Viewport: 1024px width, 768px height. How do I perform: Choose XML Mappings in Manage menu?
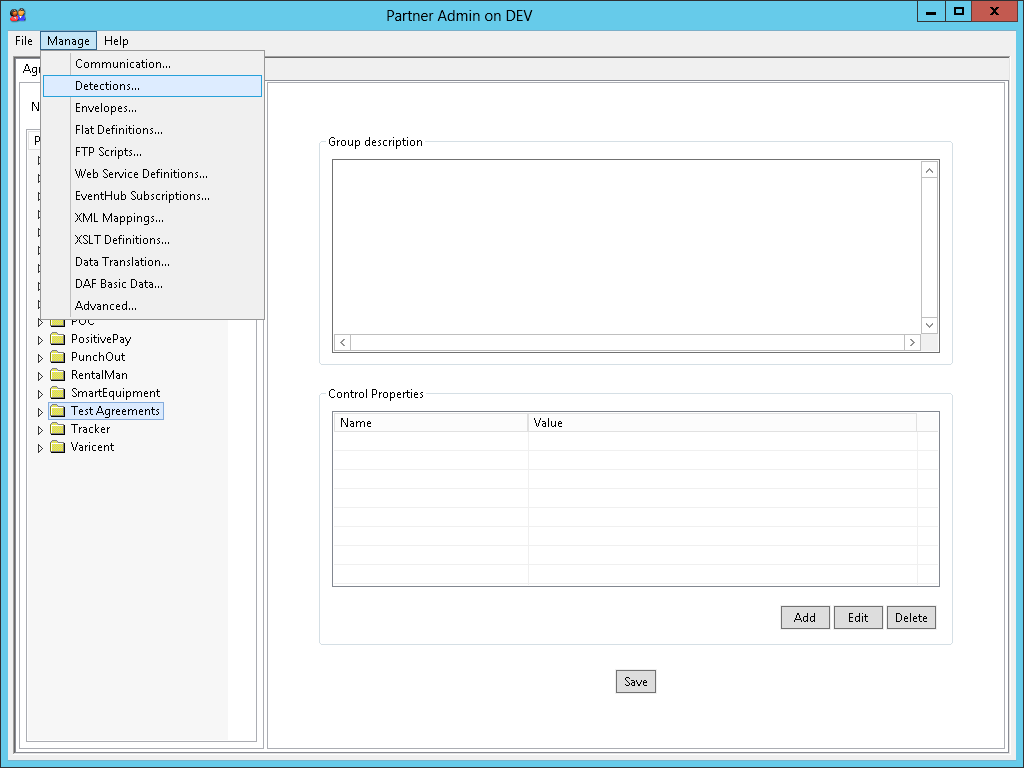[119, 218]
